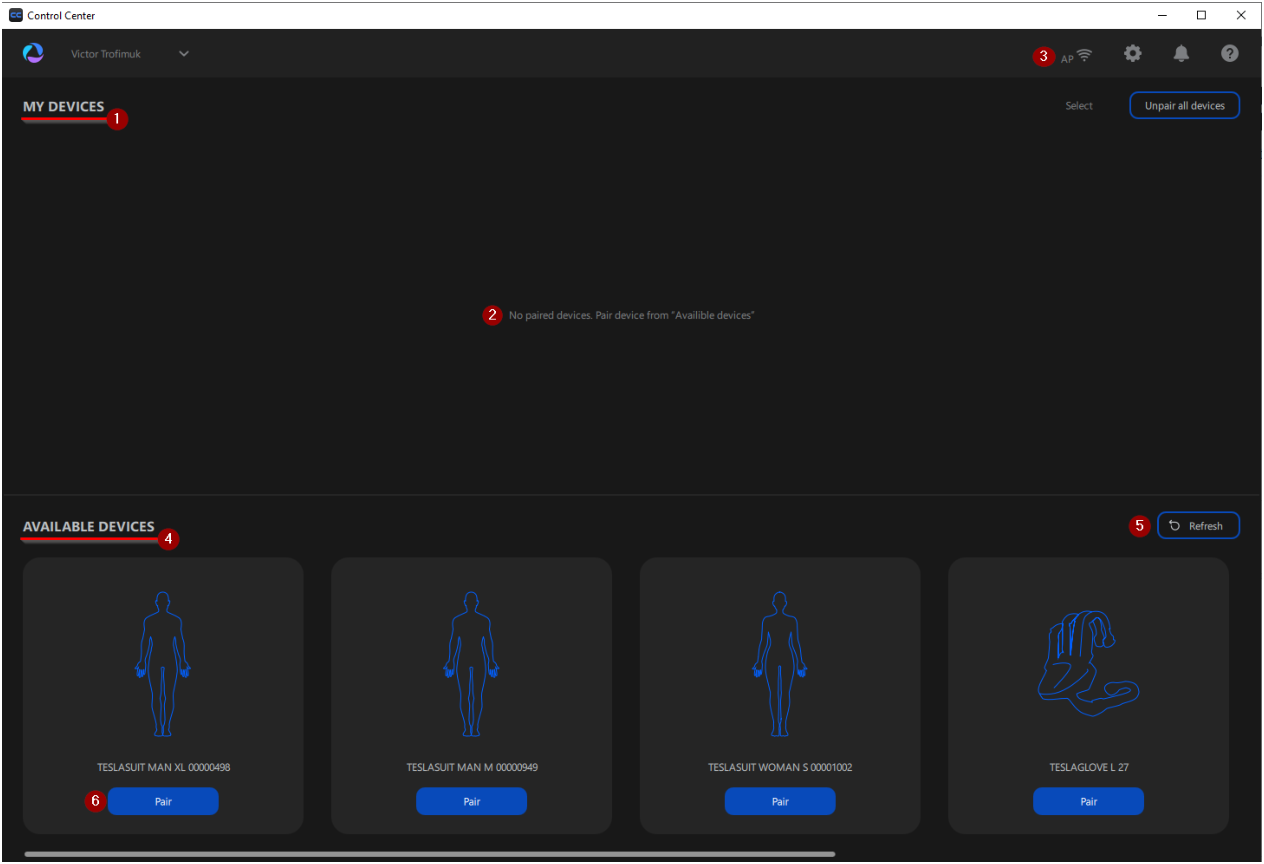Refresh the available devices list
Viewport: 1264px width, 864px height.
pyautogui.click(x=1199, y=526)
